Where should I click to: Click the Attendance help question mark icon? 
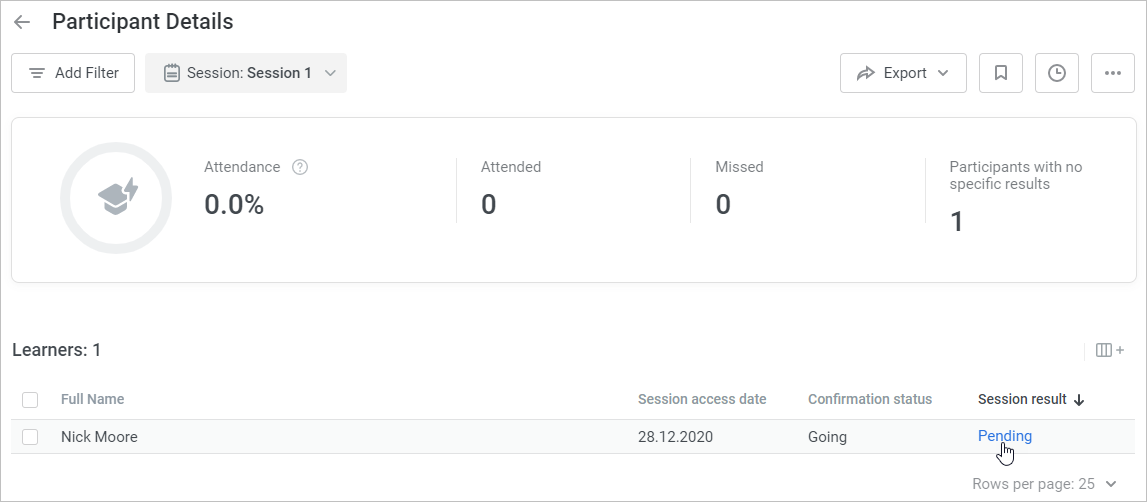pyautogui.click(x=299, y=167)
